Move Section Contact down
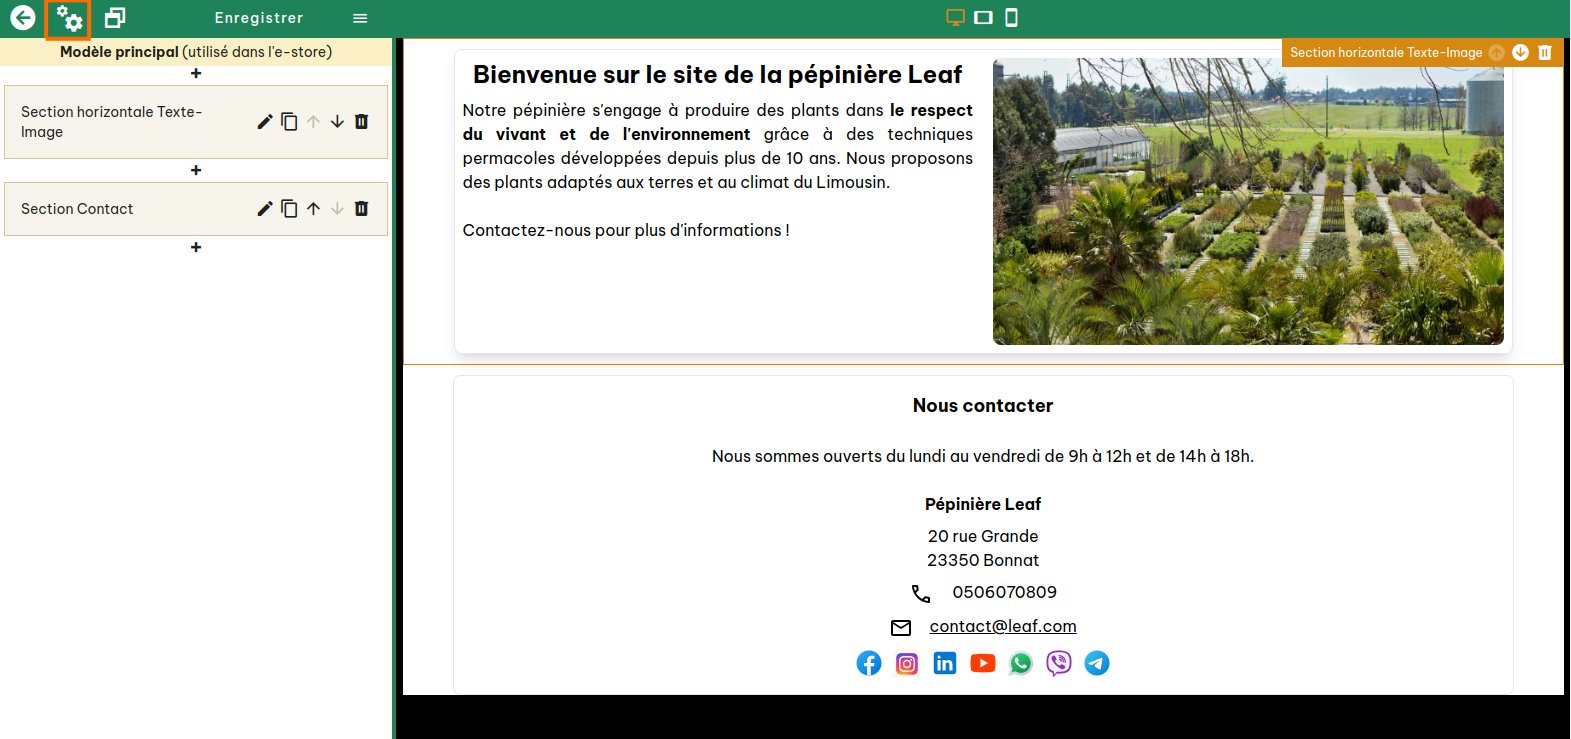Image resolution: width=1571 pixels, height=739 pixels. tap(337, 209)
